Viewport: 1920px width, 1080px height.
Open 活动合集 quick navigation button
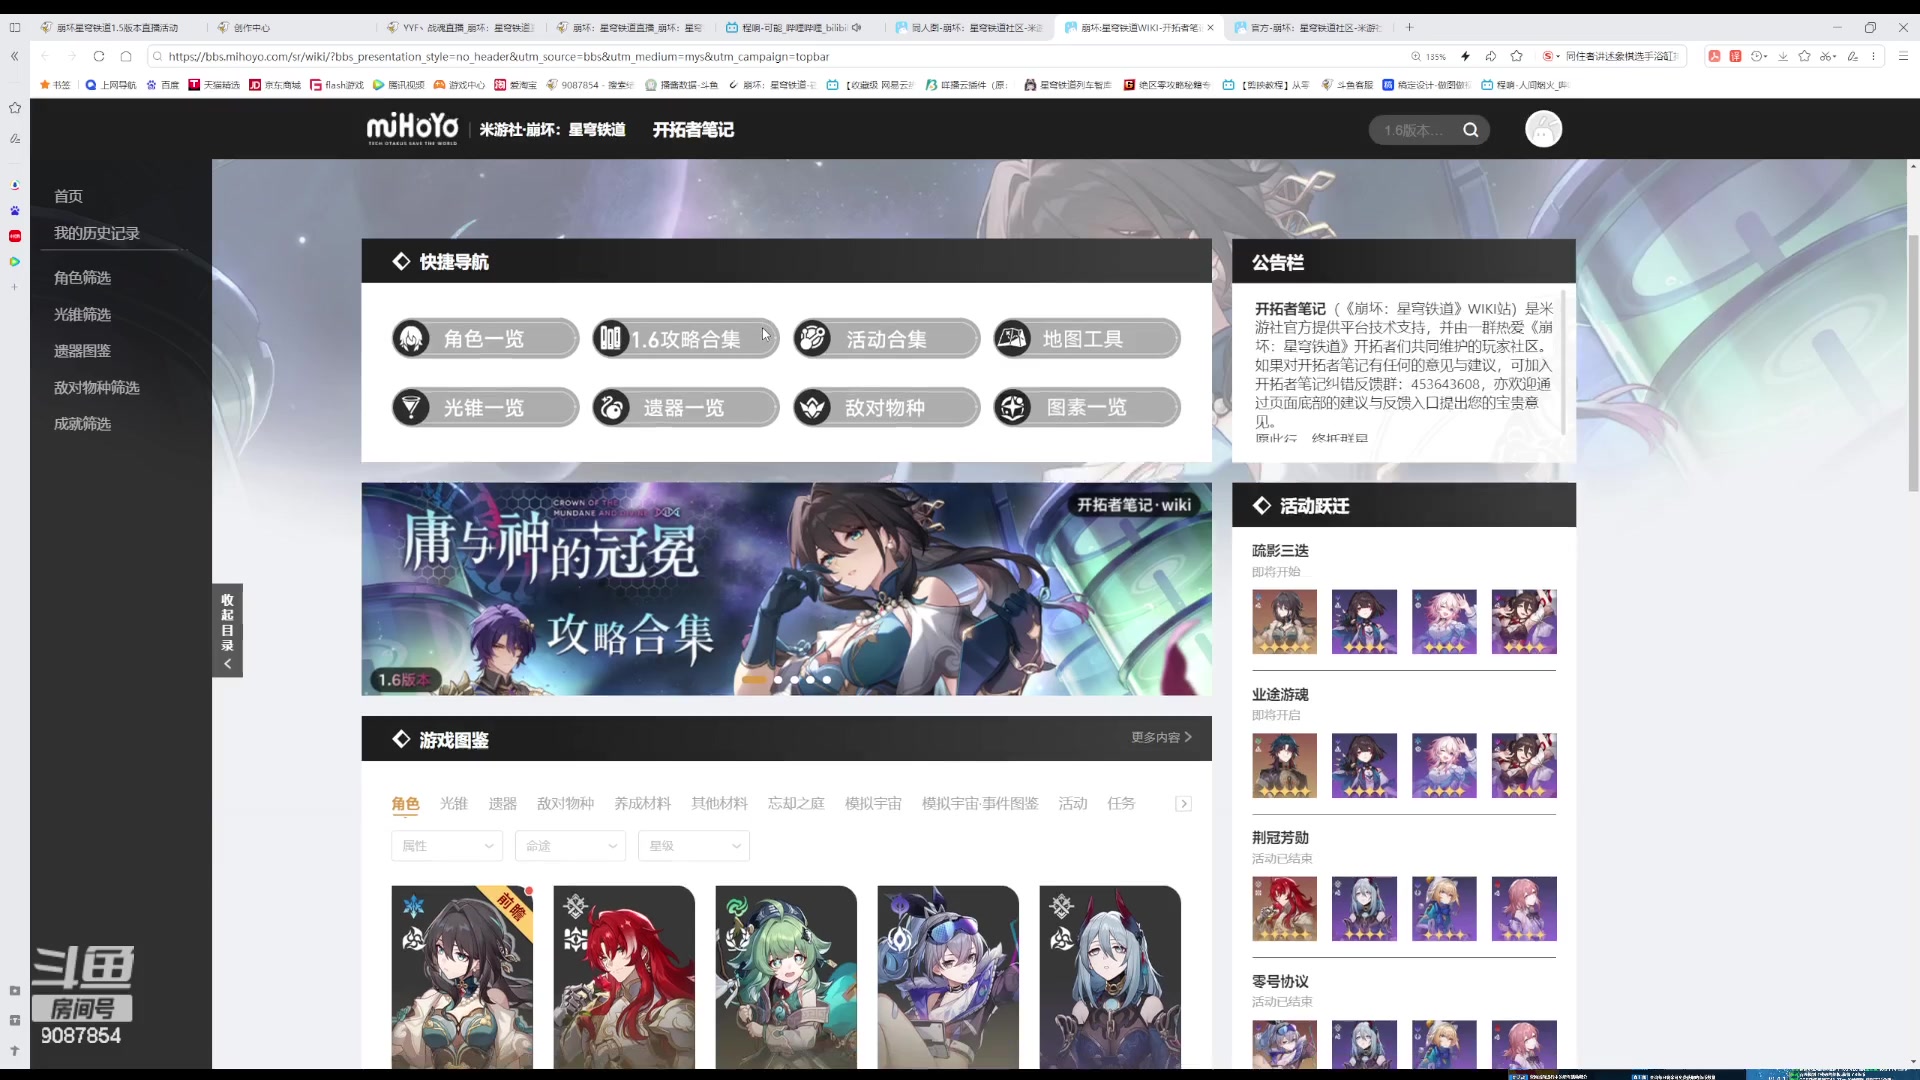click(x=886, y=339)
